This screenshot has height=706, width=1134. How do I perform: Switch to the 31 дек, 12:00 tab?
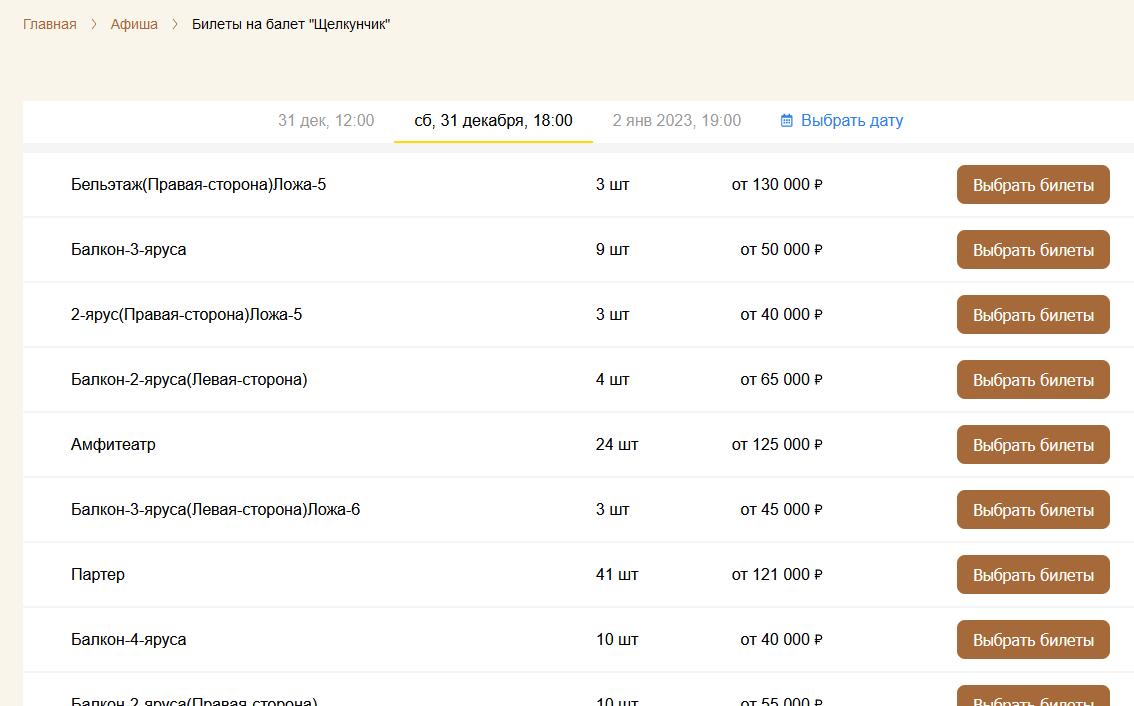point(326,120)
